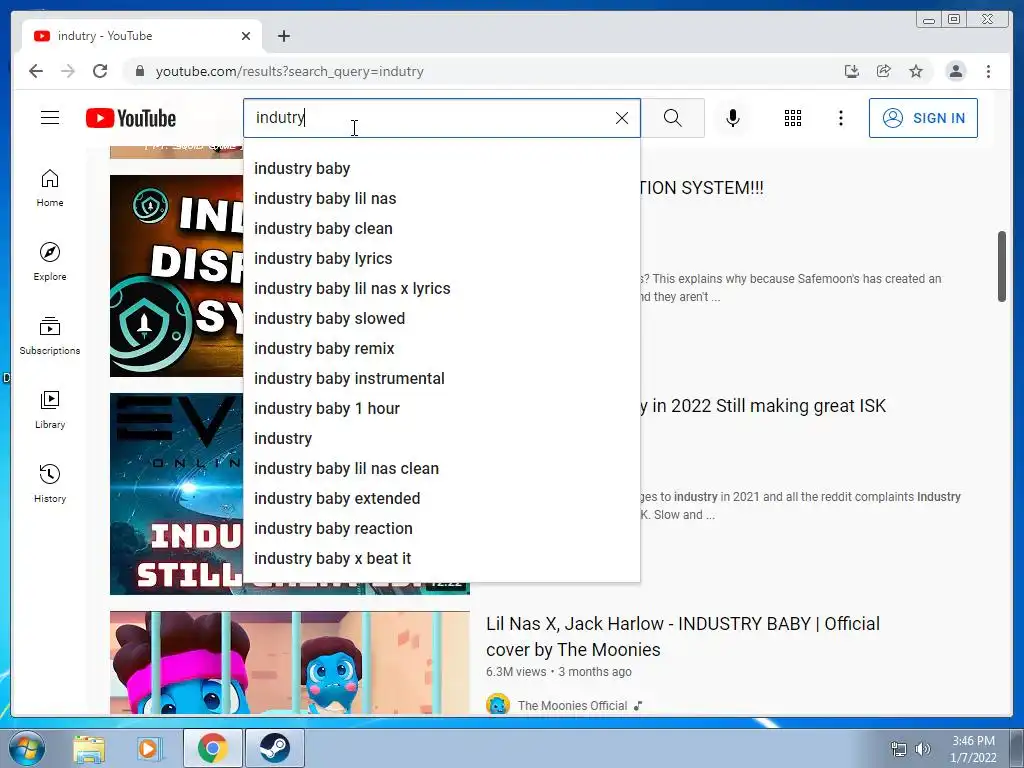Open "Lil Nas X, Jack Harlow - INDUSTRY BABY" title
This screenshot has width=1024, height=768.
682,637
